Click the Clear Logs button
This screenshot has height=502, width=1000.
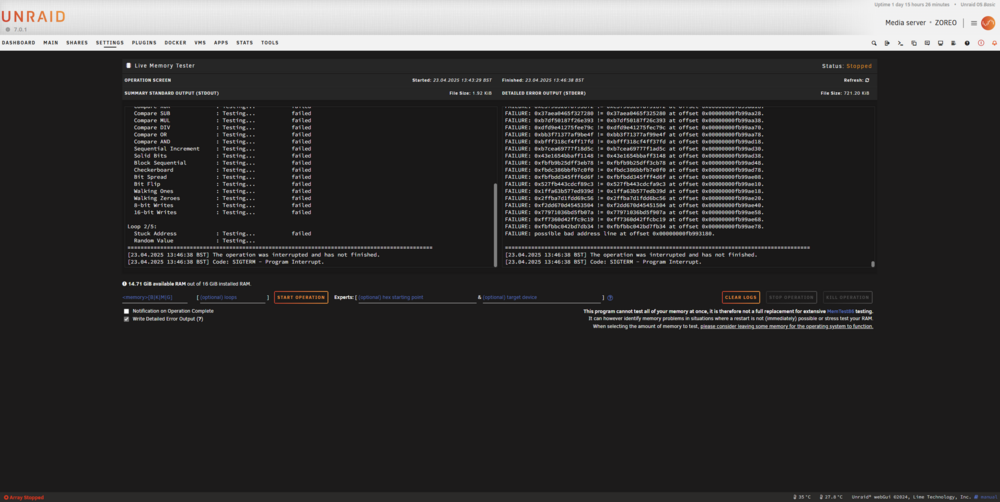[x=741, y=297]
